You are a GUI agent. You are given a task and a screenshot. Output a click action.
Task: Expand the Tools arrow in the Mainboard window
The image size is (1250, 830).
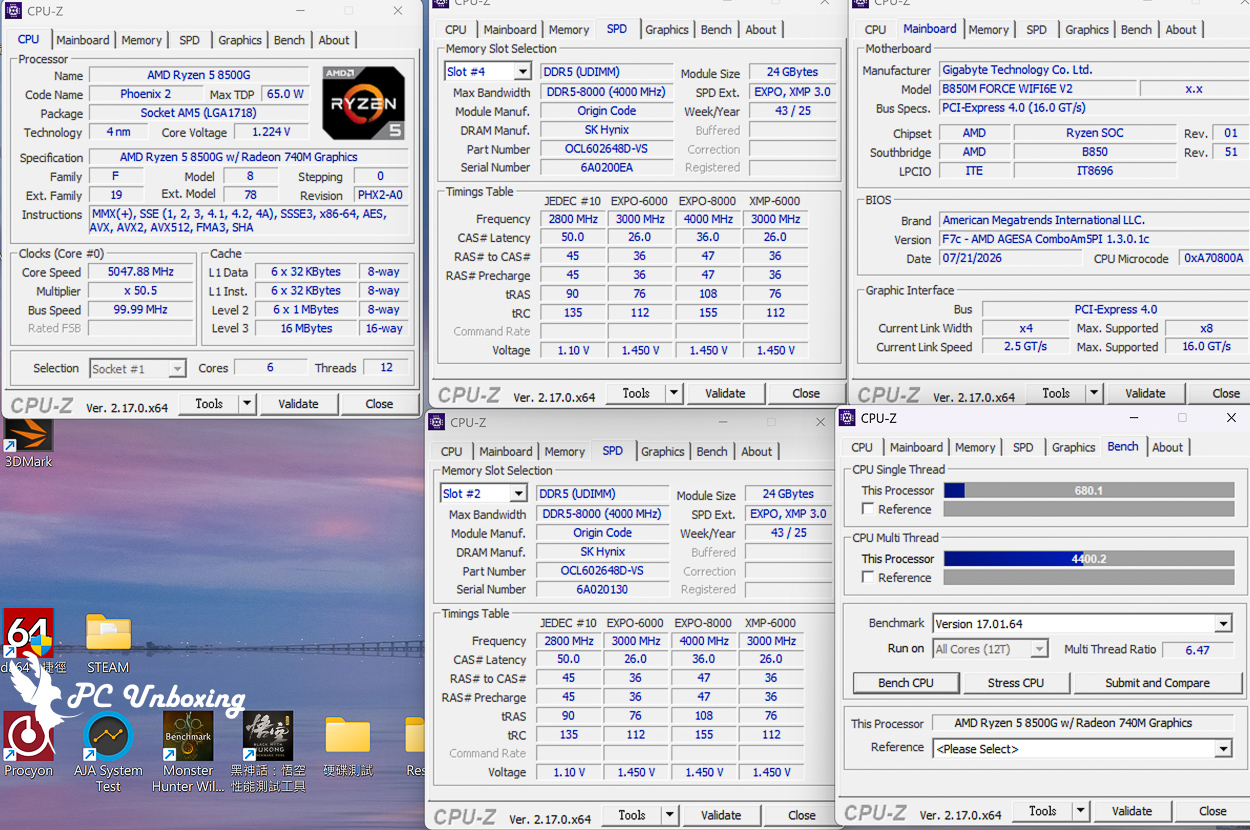pyautogui.click(x=1094, y=394)
